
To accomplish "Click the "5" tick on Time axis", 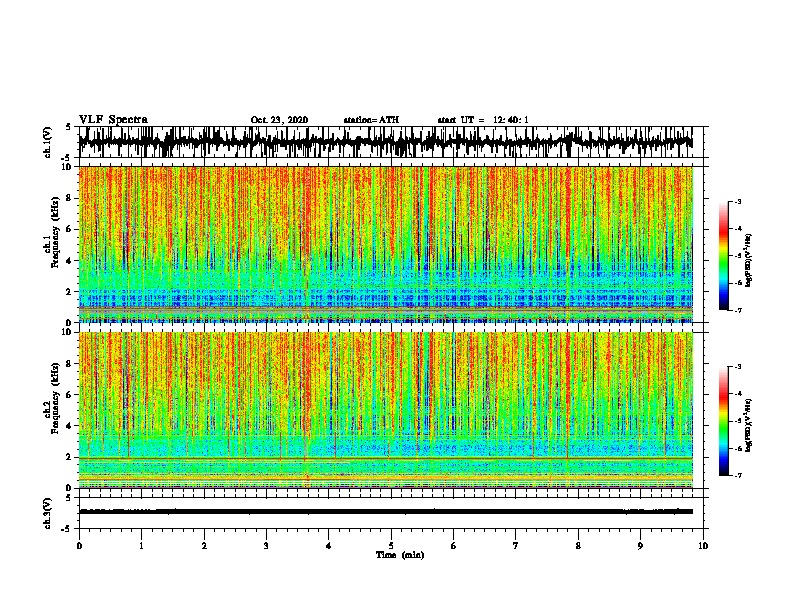I will (391, 546).
